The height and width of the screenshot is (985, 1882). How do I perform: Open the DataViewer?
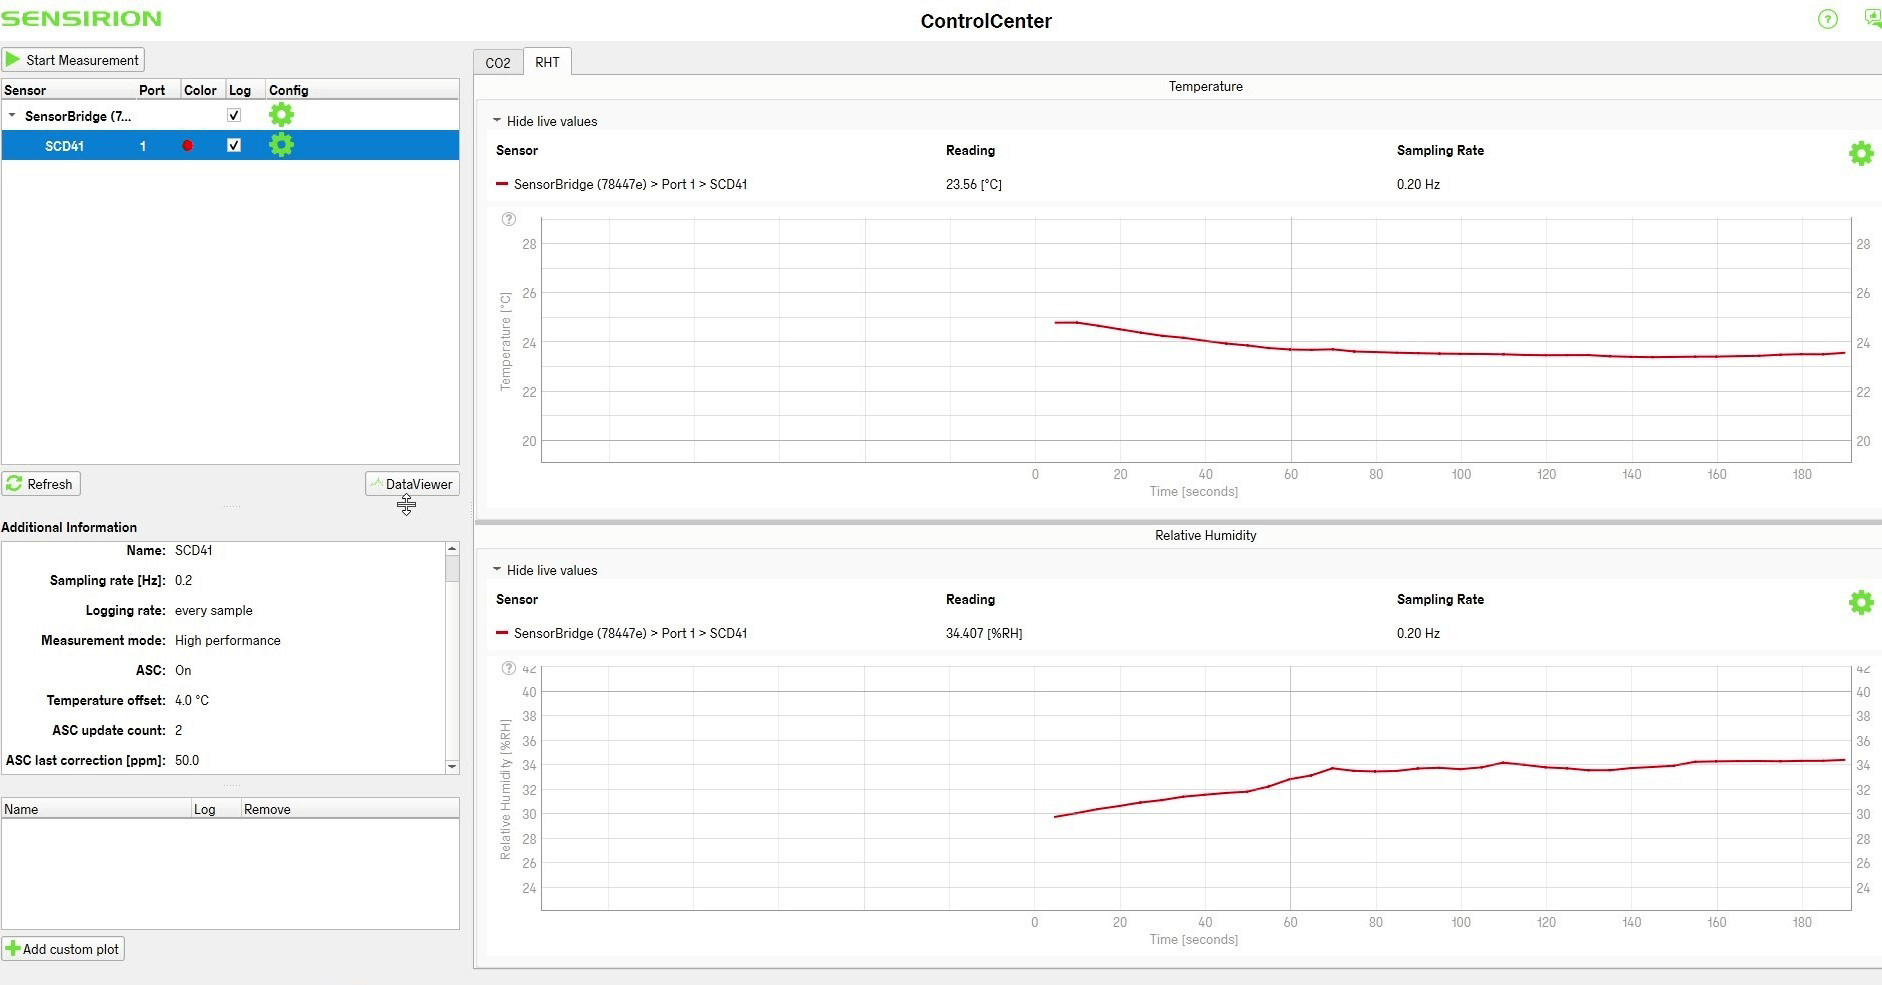[x=412, y=484]
